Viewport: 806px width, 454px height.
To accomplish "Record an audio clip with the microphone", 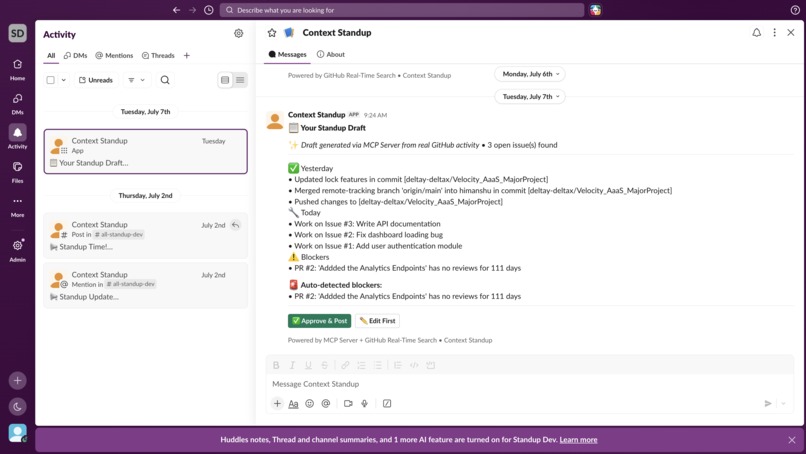I will coord(364,404).
